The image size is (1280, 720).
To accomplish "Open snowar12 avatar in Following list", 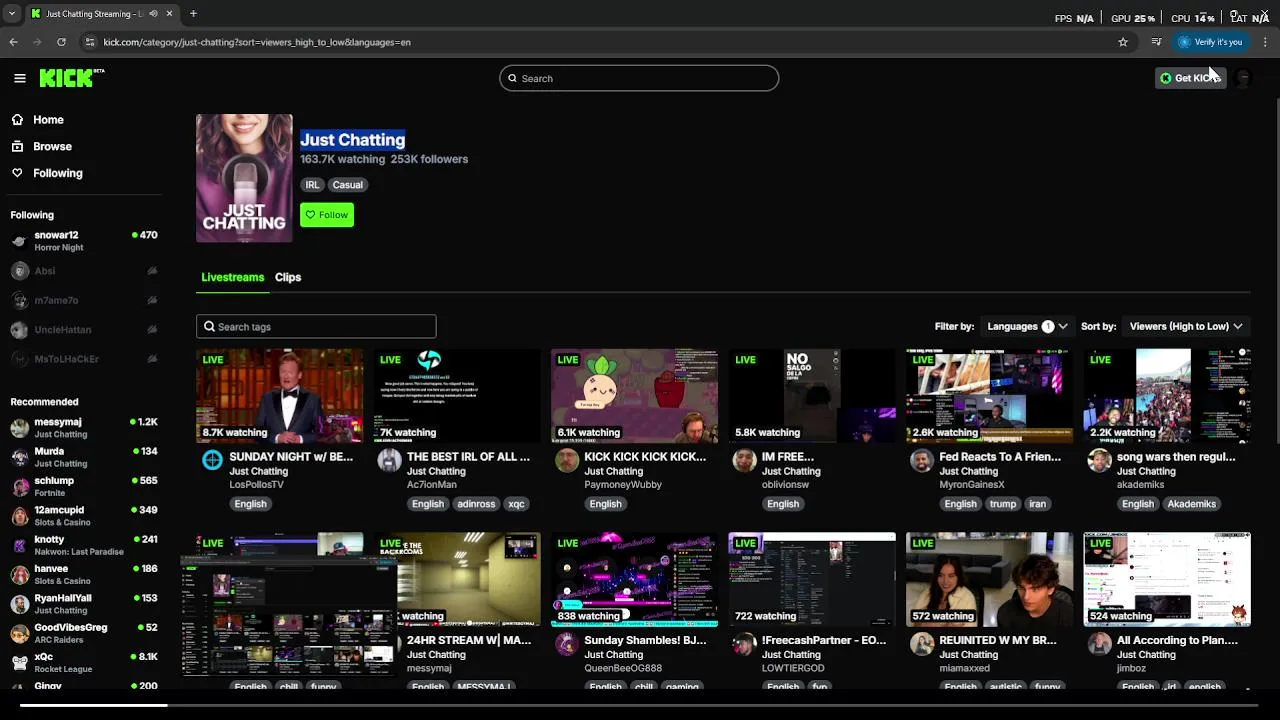I will [x=19, y=241].
